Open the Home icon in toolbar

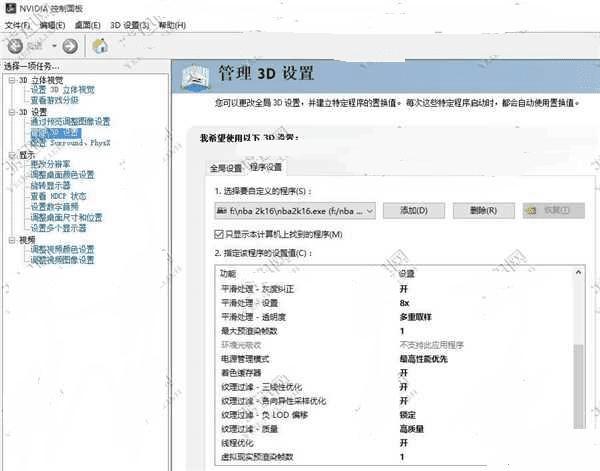pos(100,46)
